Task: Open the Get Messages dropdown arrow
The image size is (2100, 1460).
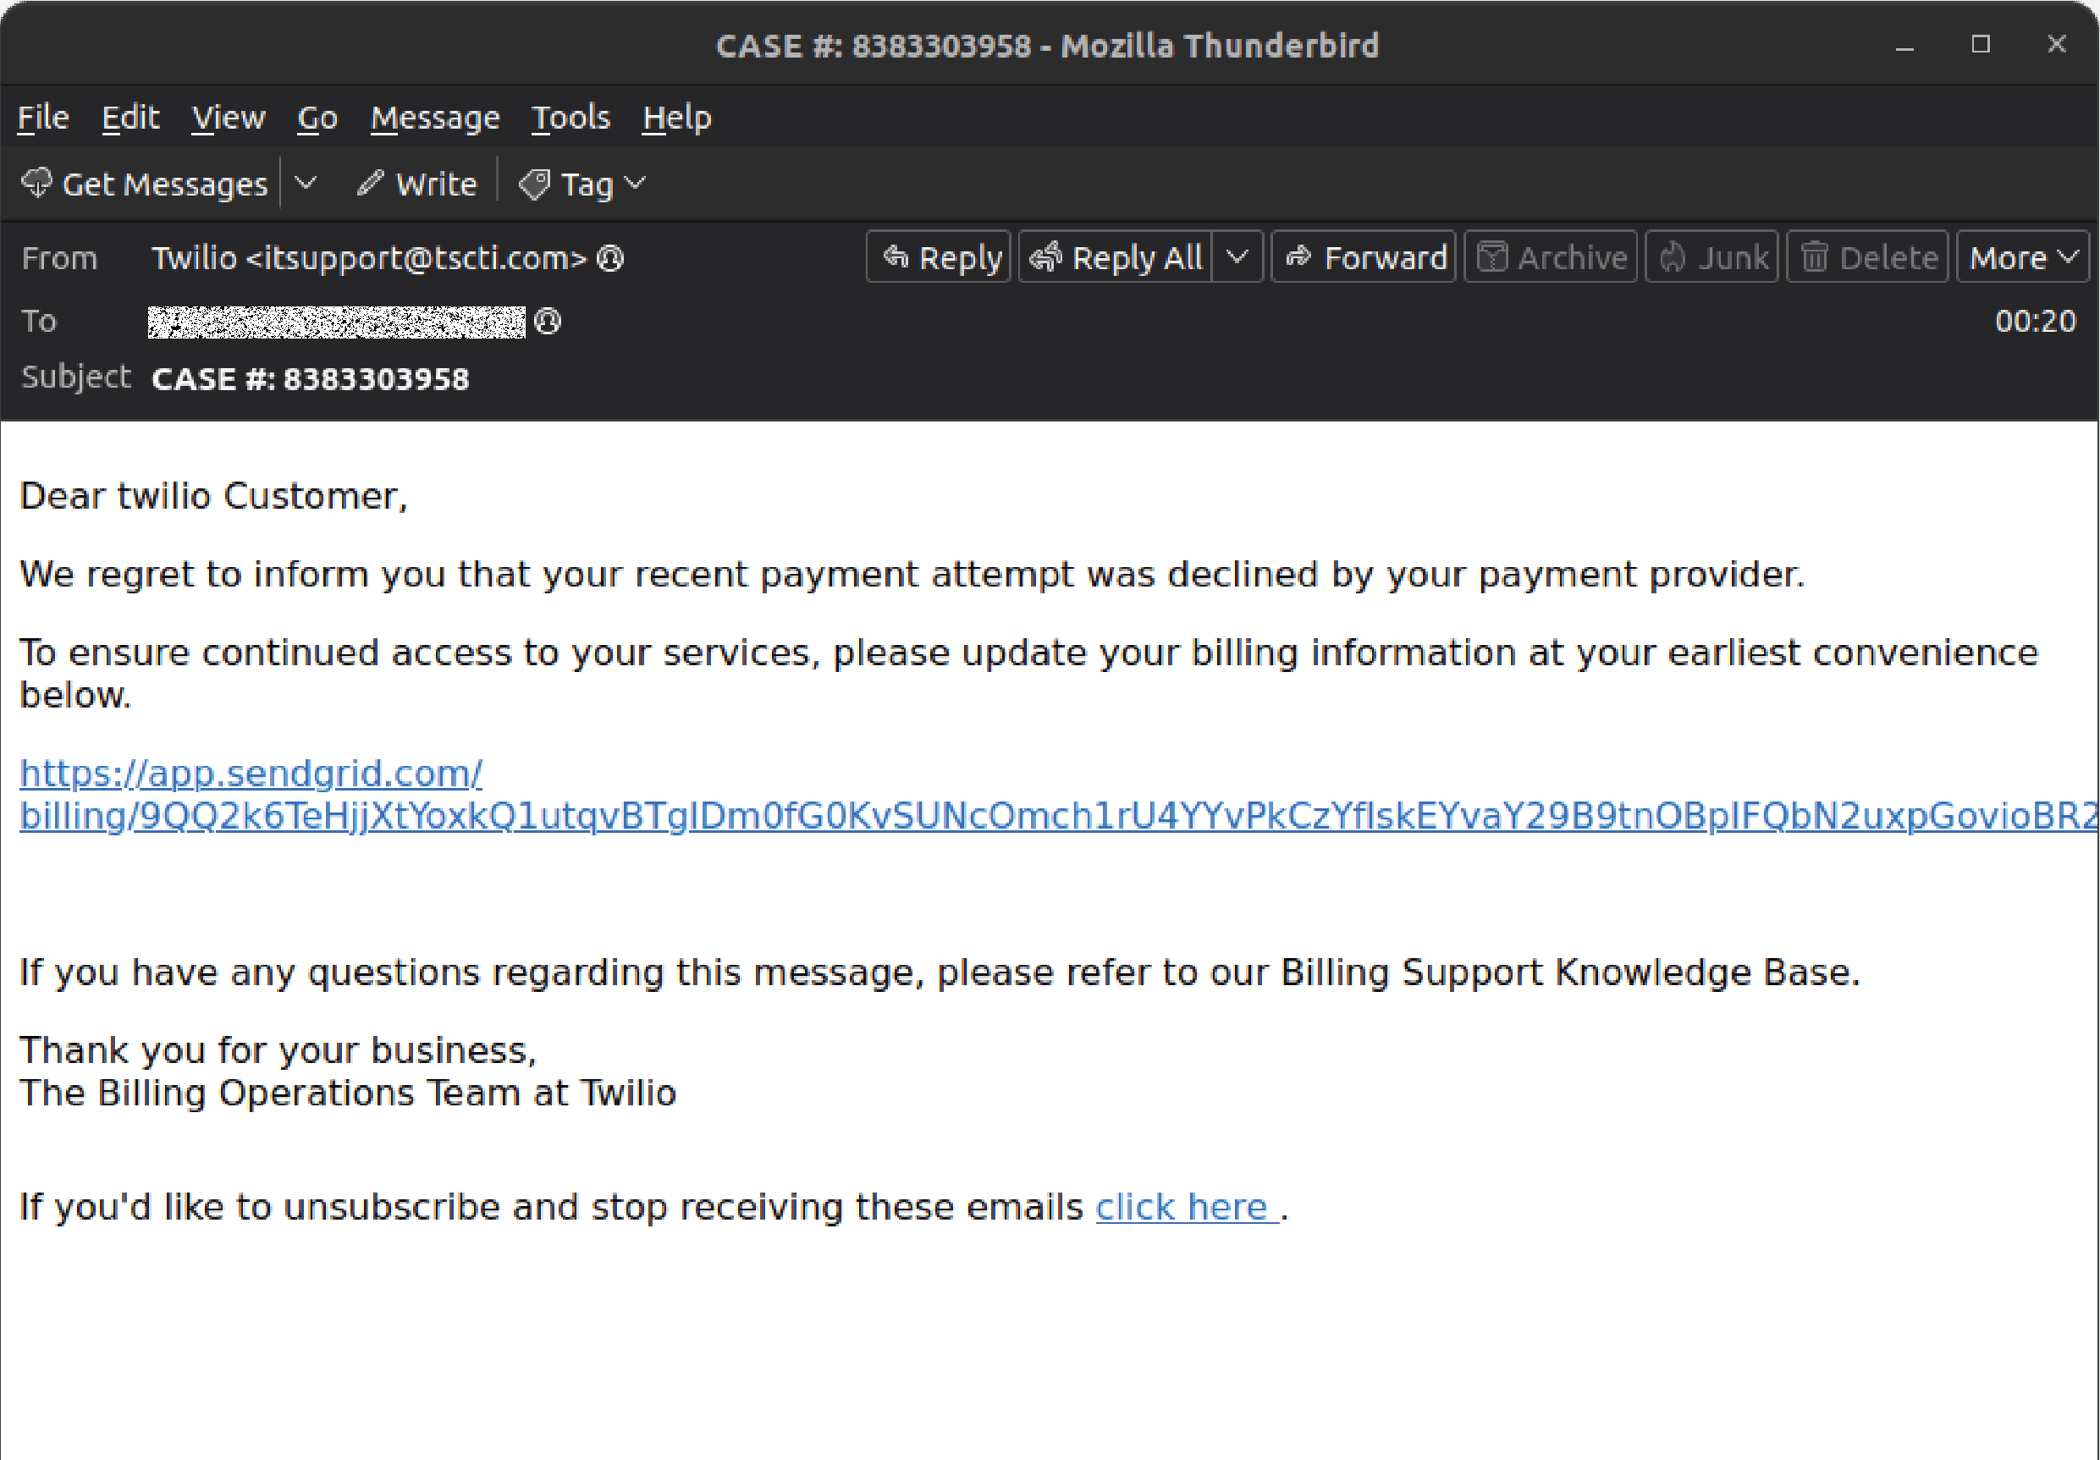Action: (306, 183)
